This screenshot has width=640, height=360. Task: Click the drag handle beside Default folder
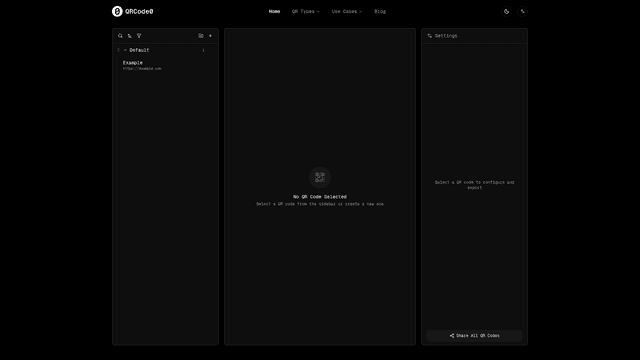pos(118,50)
